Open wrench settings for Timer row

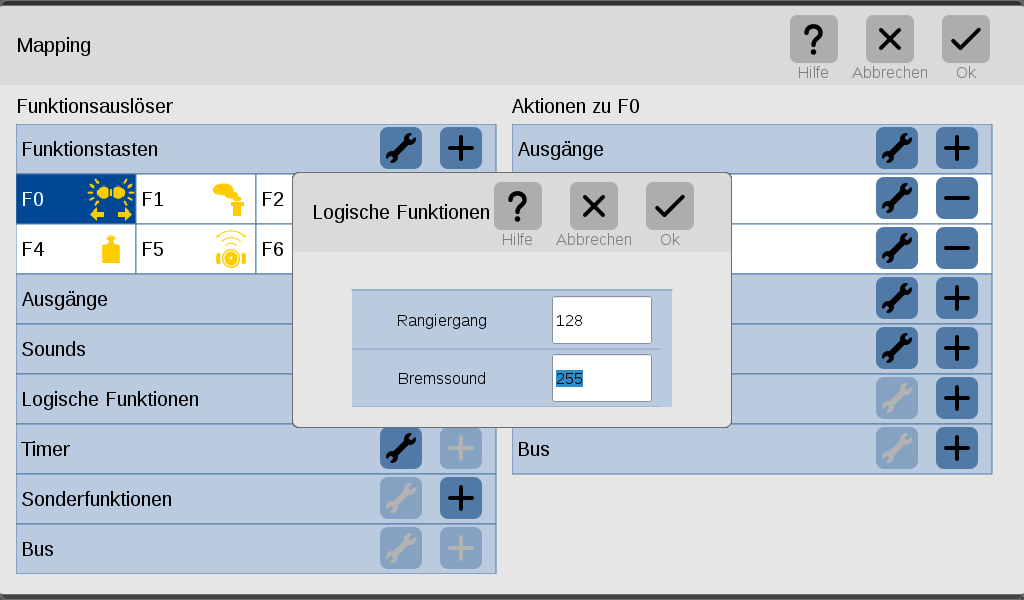(401, 449)
